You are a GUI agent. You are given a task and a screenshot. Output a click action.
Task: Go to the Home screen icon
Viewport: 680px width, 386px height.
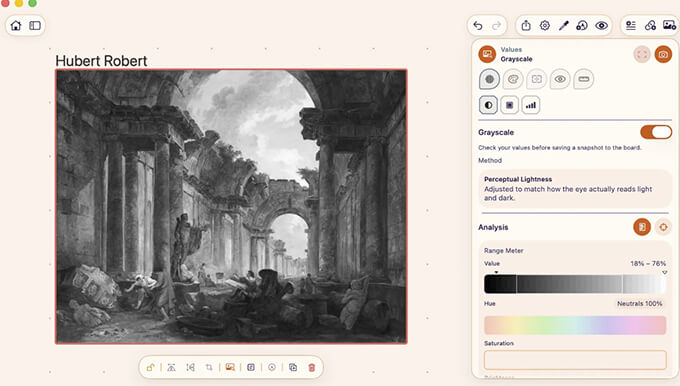[x=16, y=26]
